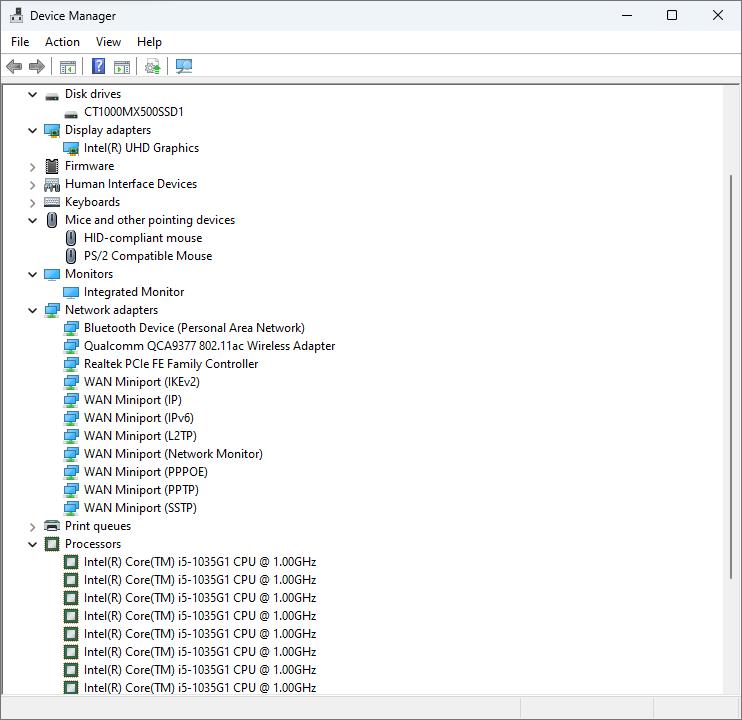Viewport: 742px width, 720px height.
Task: Open the Help menu
Action: (x=149, y=42)
